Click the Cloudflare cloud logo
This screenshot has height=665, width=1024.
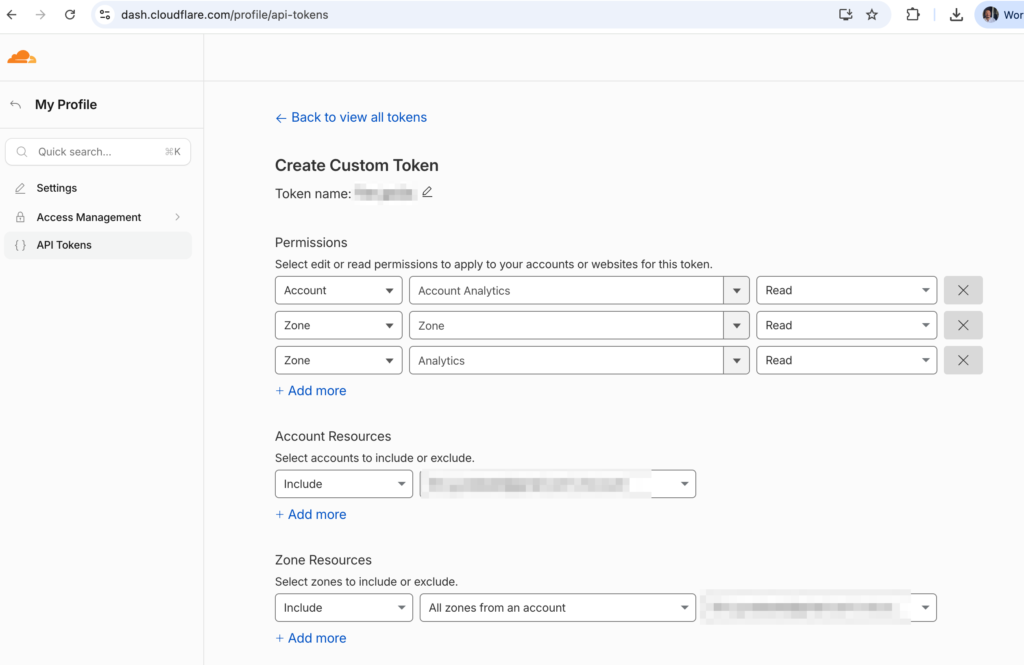[22, 57]
